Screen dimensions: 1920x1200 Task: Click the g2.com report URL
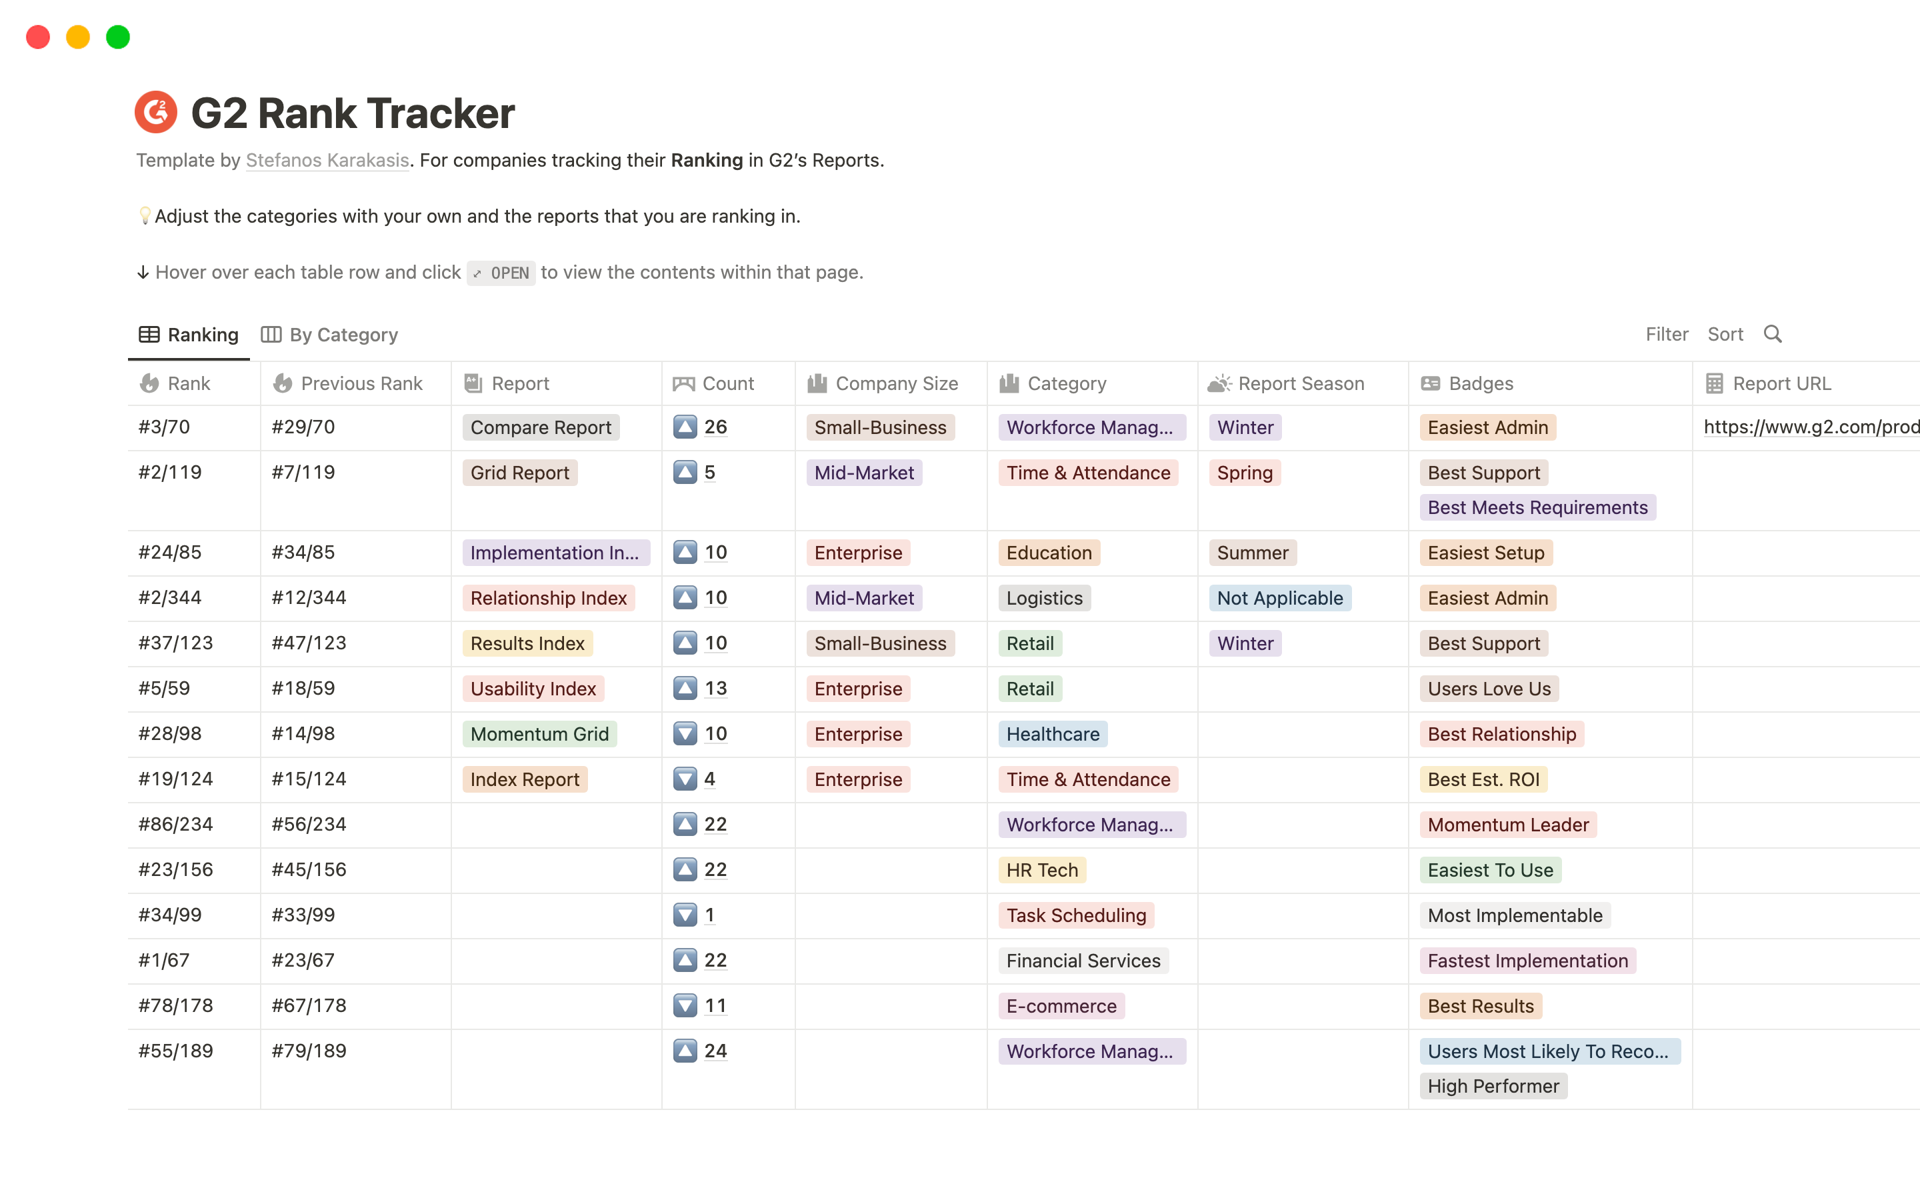click(1808, 427)
